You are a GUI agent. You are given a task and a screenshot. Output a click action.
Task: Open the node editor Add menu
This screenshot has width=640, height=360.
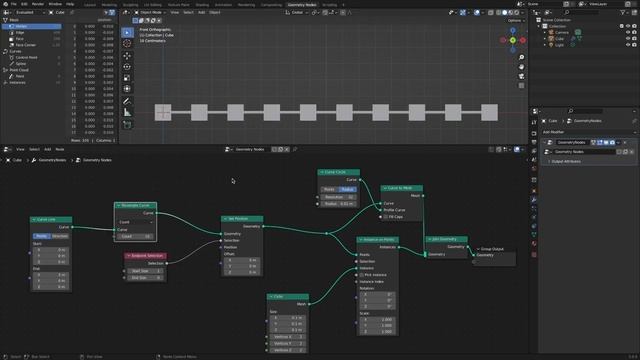47,149
